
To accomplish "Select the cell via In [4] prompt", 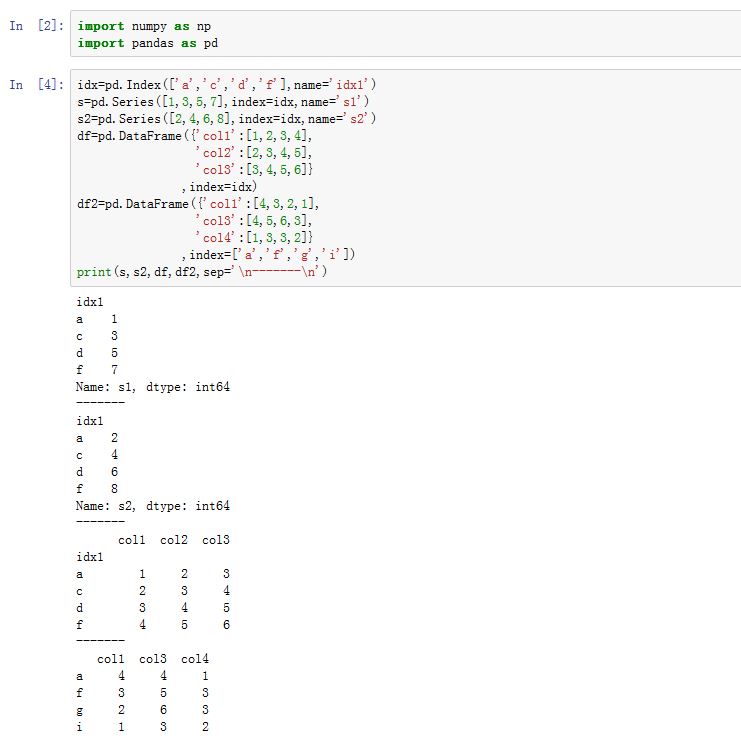I will (x=34, y=85).
